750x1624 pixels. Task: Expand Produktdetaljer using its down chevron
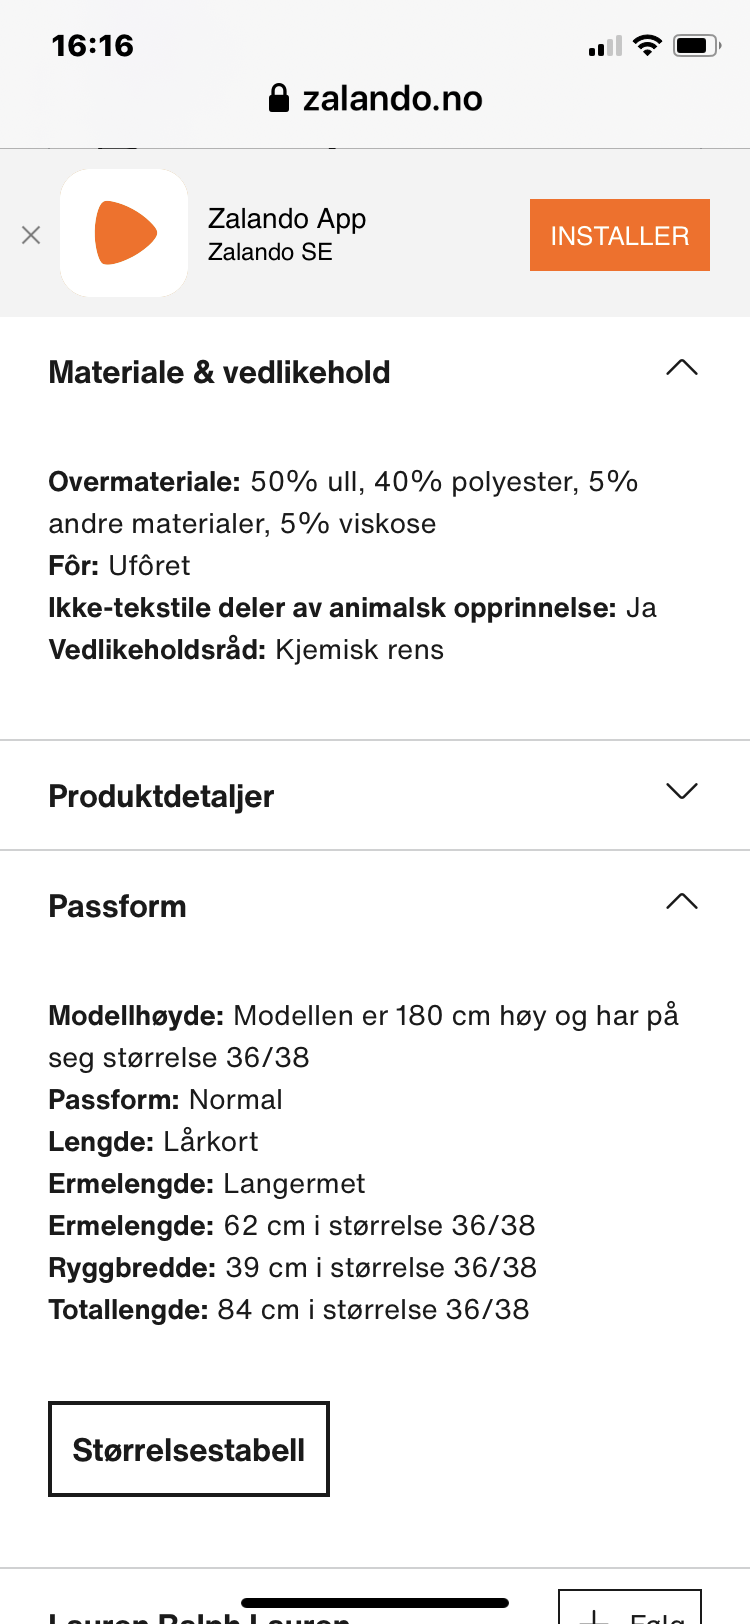click(x=681, y=792)
